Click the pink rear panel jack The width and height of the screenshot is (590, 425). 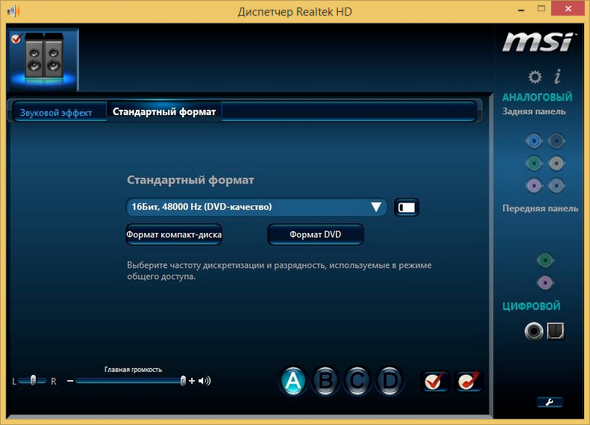coord(534,186)
